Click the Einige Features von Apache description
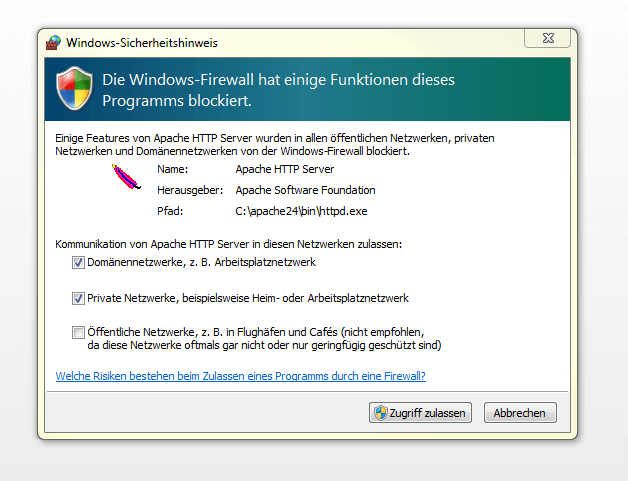The height and width of the screenshot is (481, 628). tap(275, 145)
